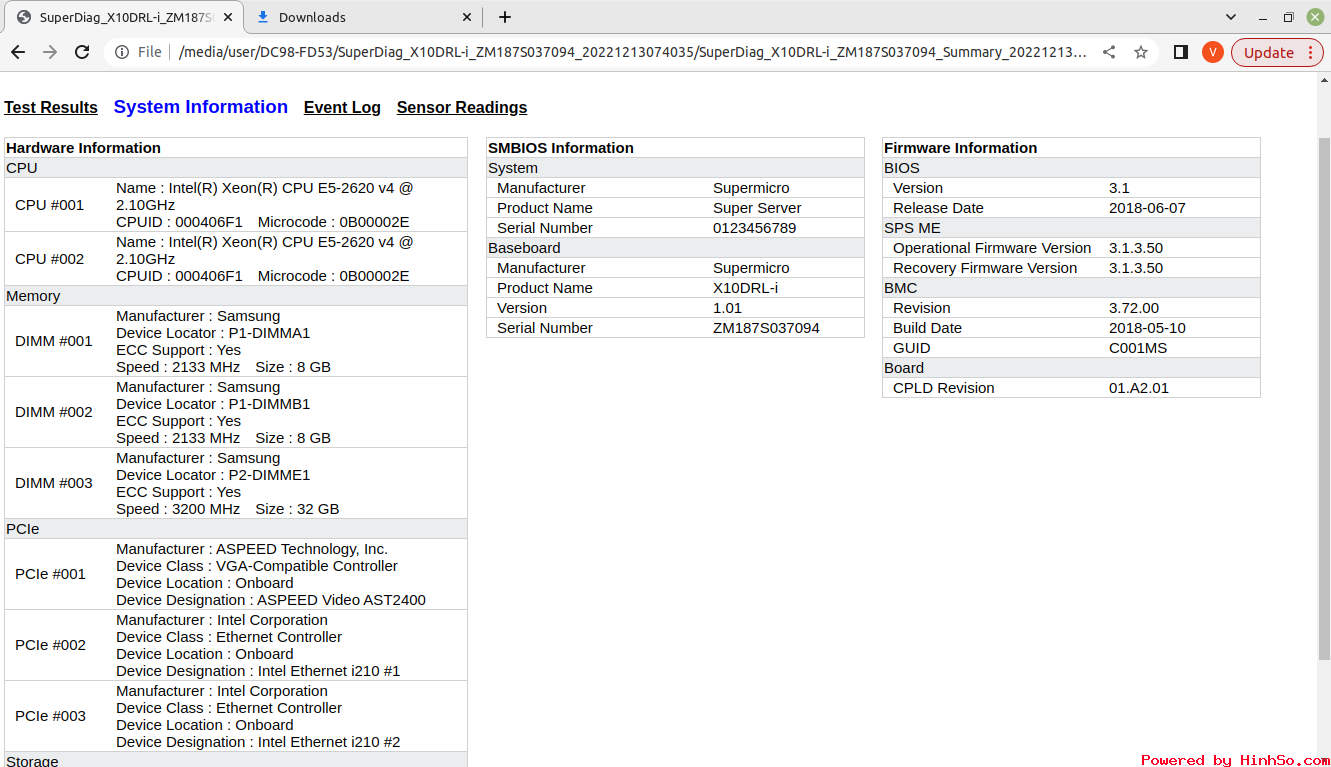Click the BMC revision 3.72.00 value
The image size is (1331, 767).
[x=1134, y=308]
